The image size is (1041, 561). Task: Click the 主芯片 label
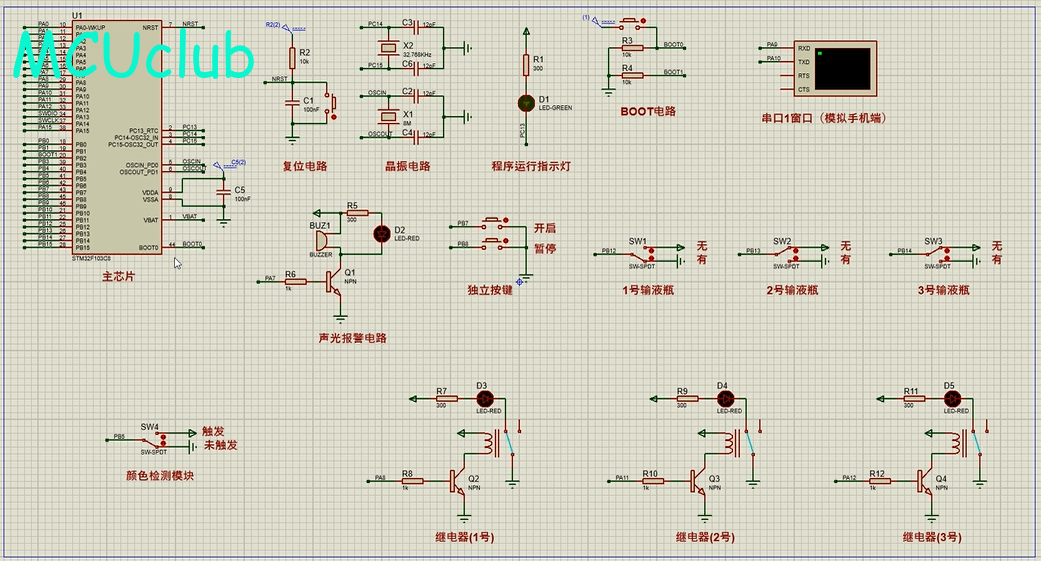(118, 276)
